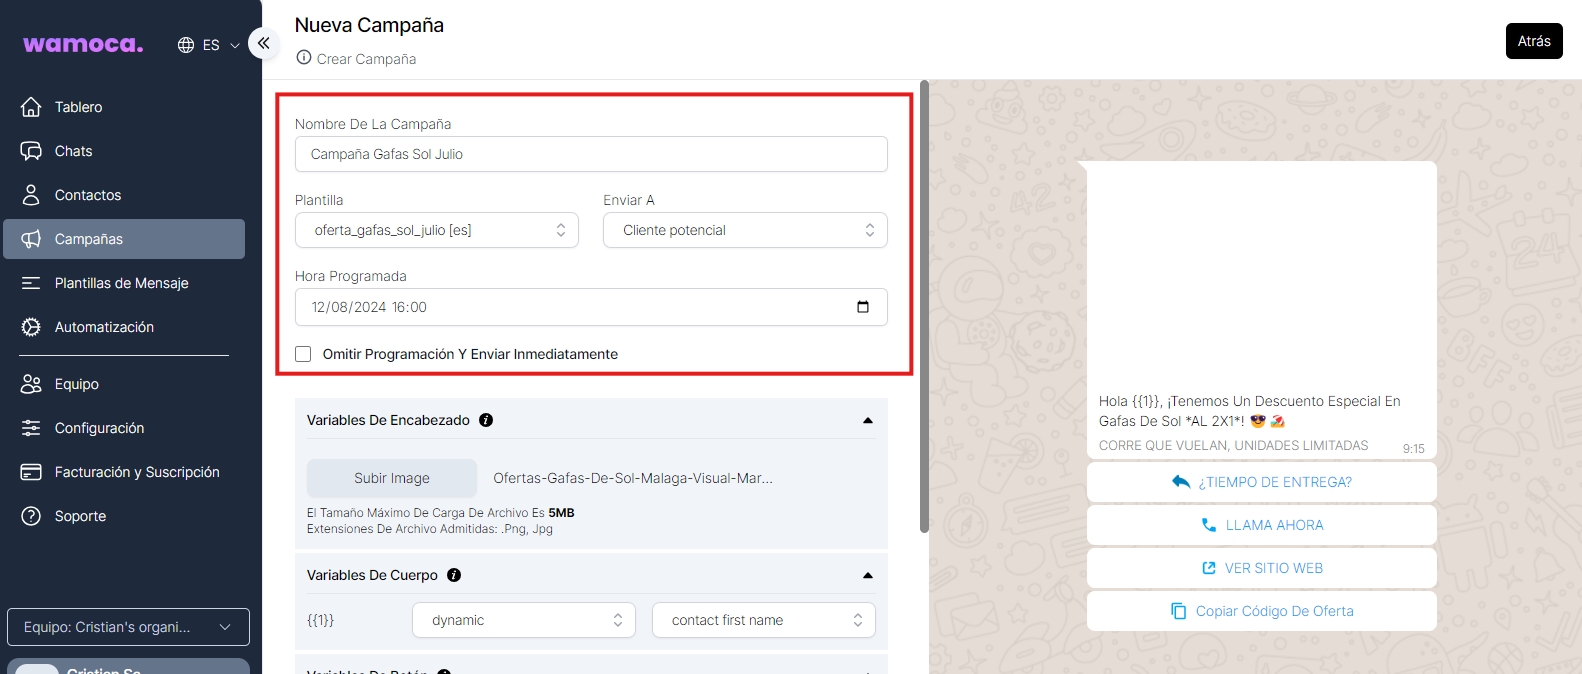The image size is (1582, 674).
Task: Click the globe language icon
Action: click(x=186, y=45)
